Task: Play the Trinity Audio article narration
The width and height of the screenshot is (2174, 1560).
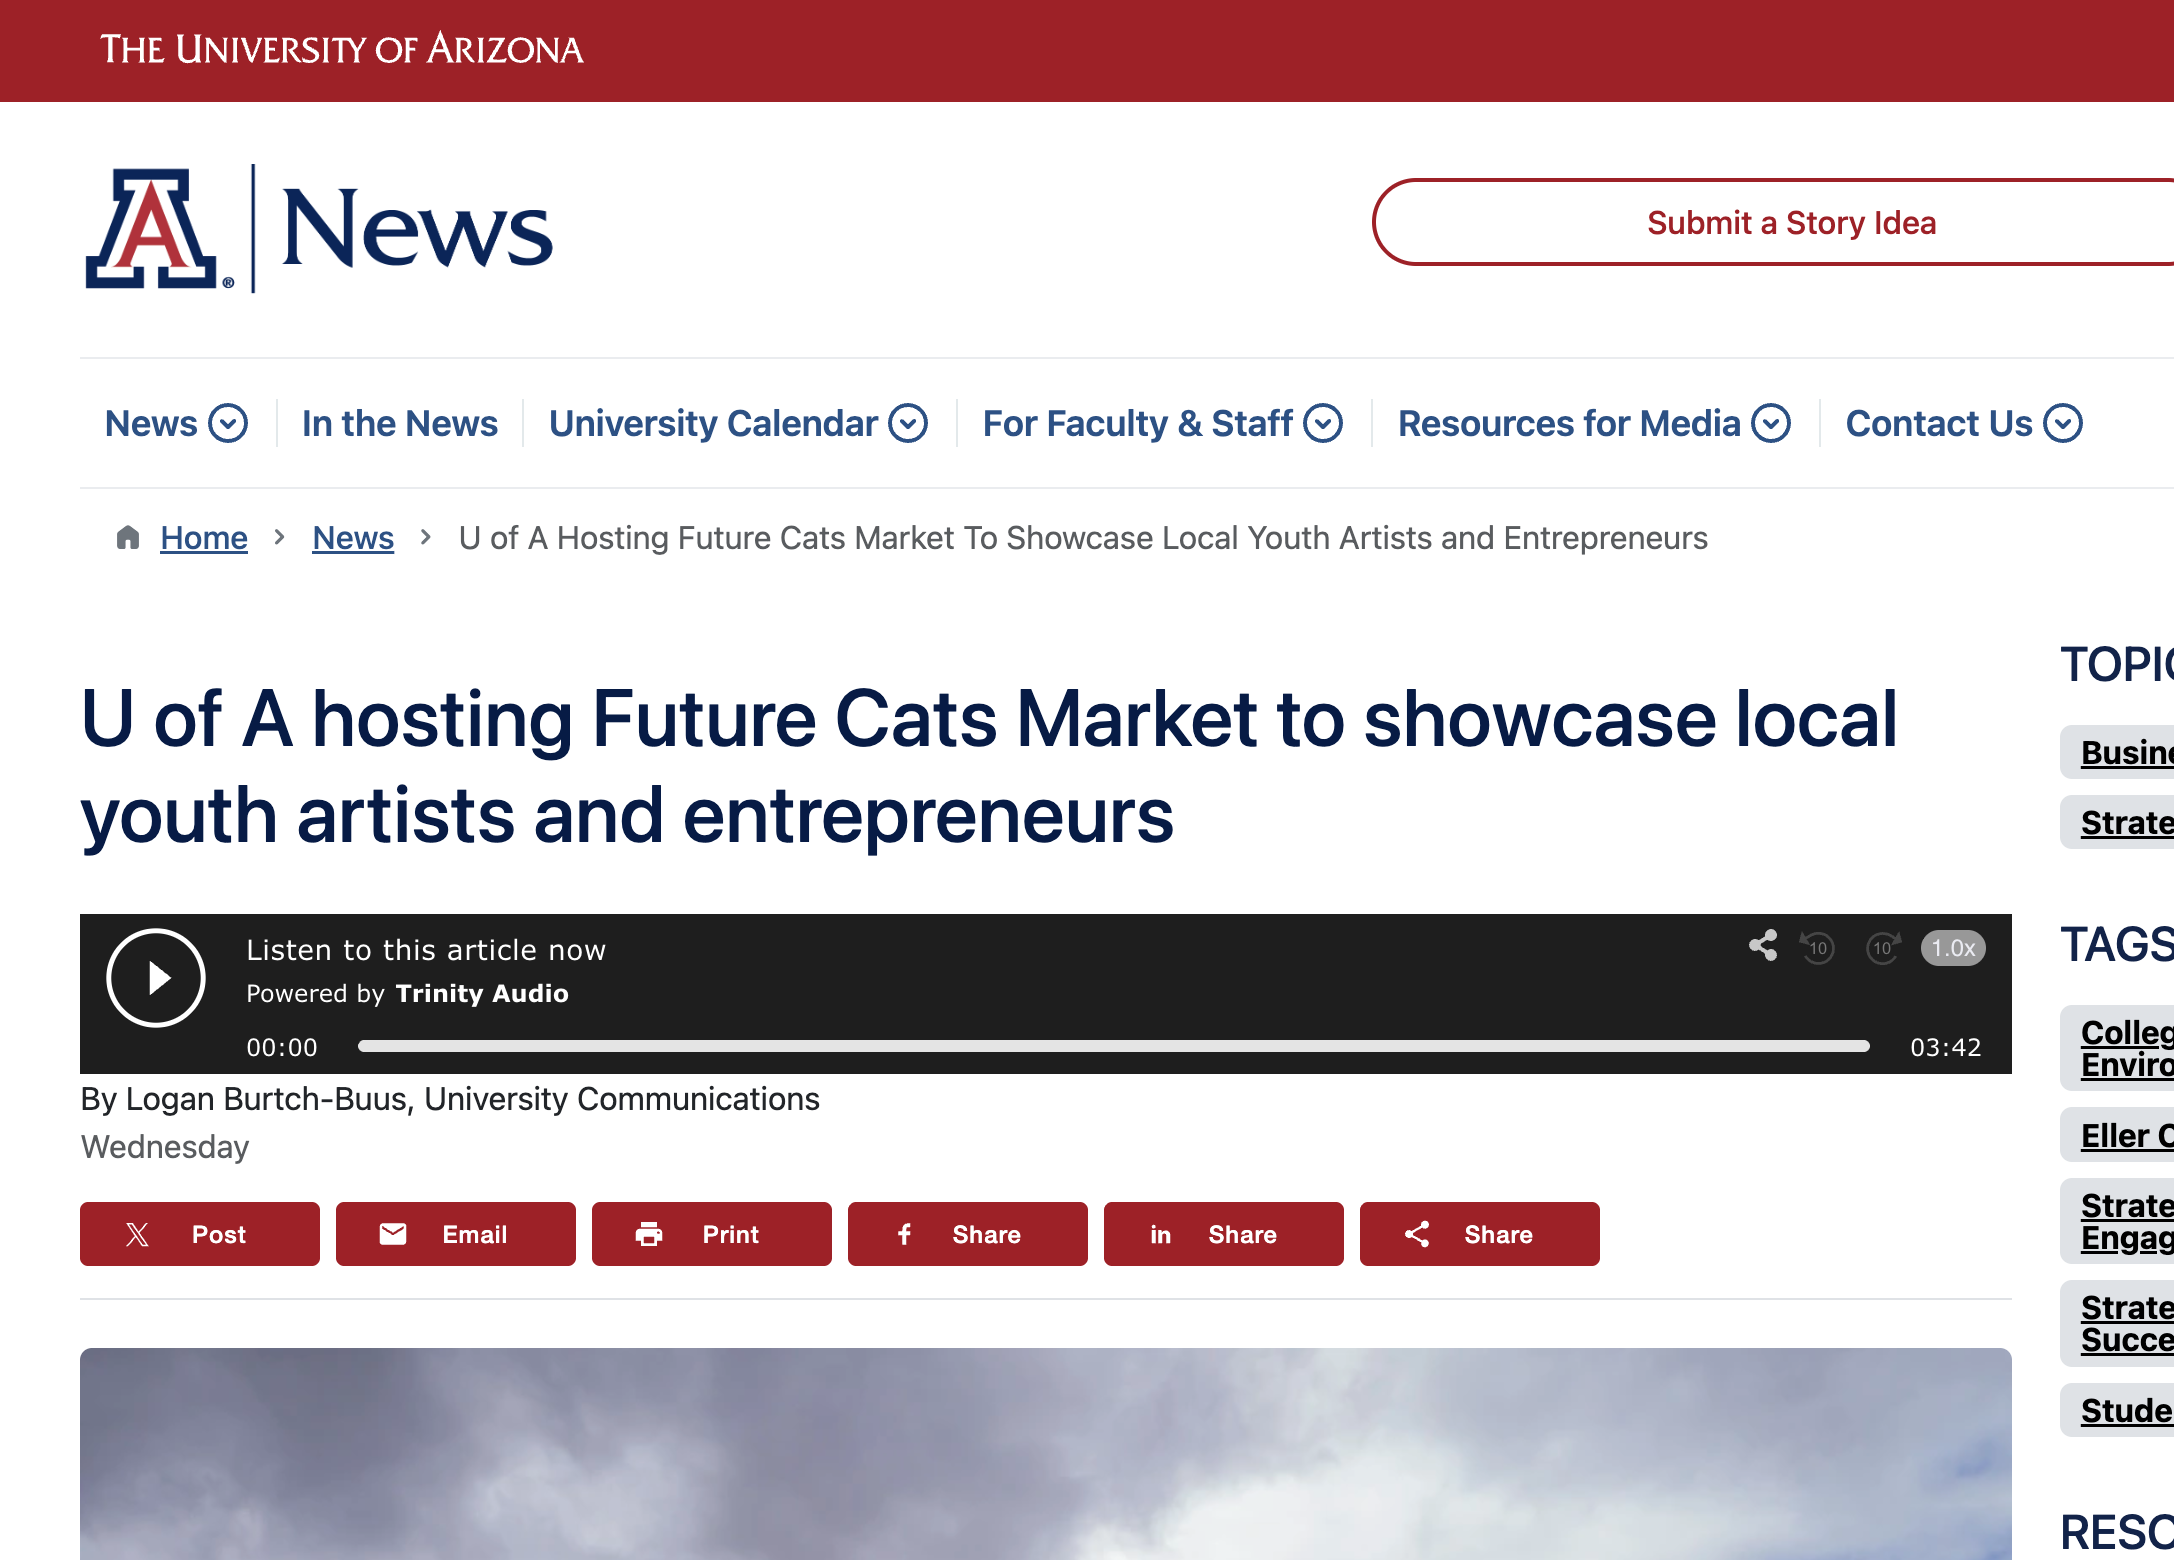Action: (156, 977)
